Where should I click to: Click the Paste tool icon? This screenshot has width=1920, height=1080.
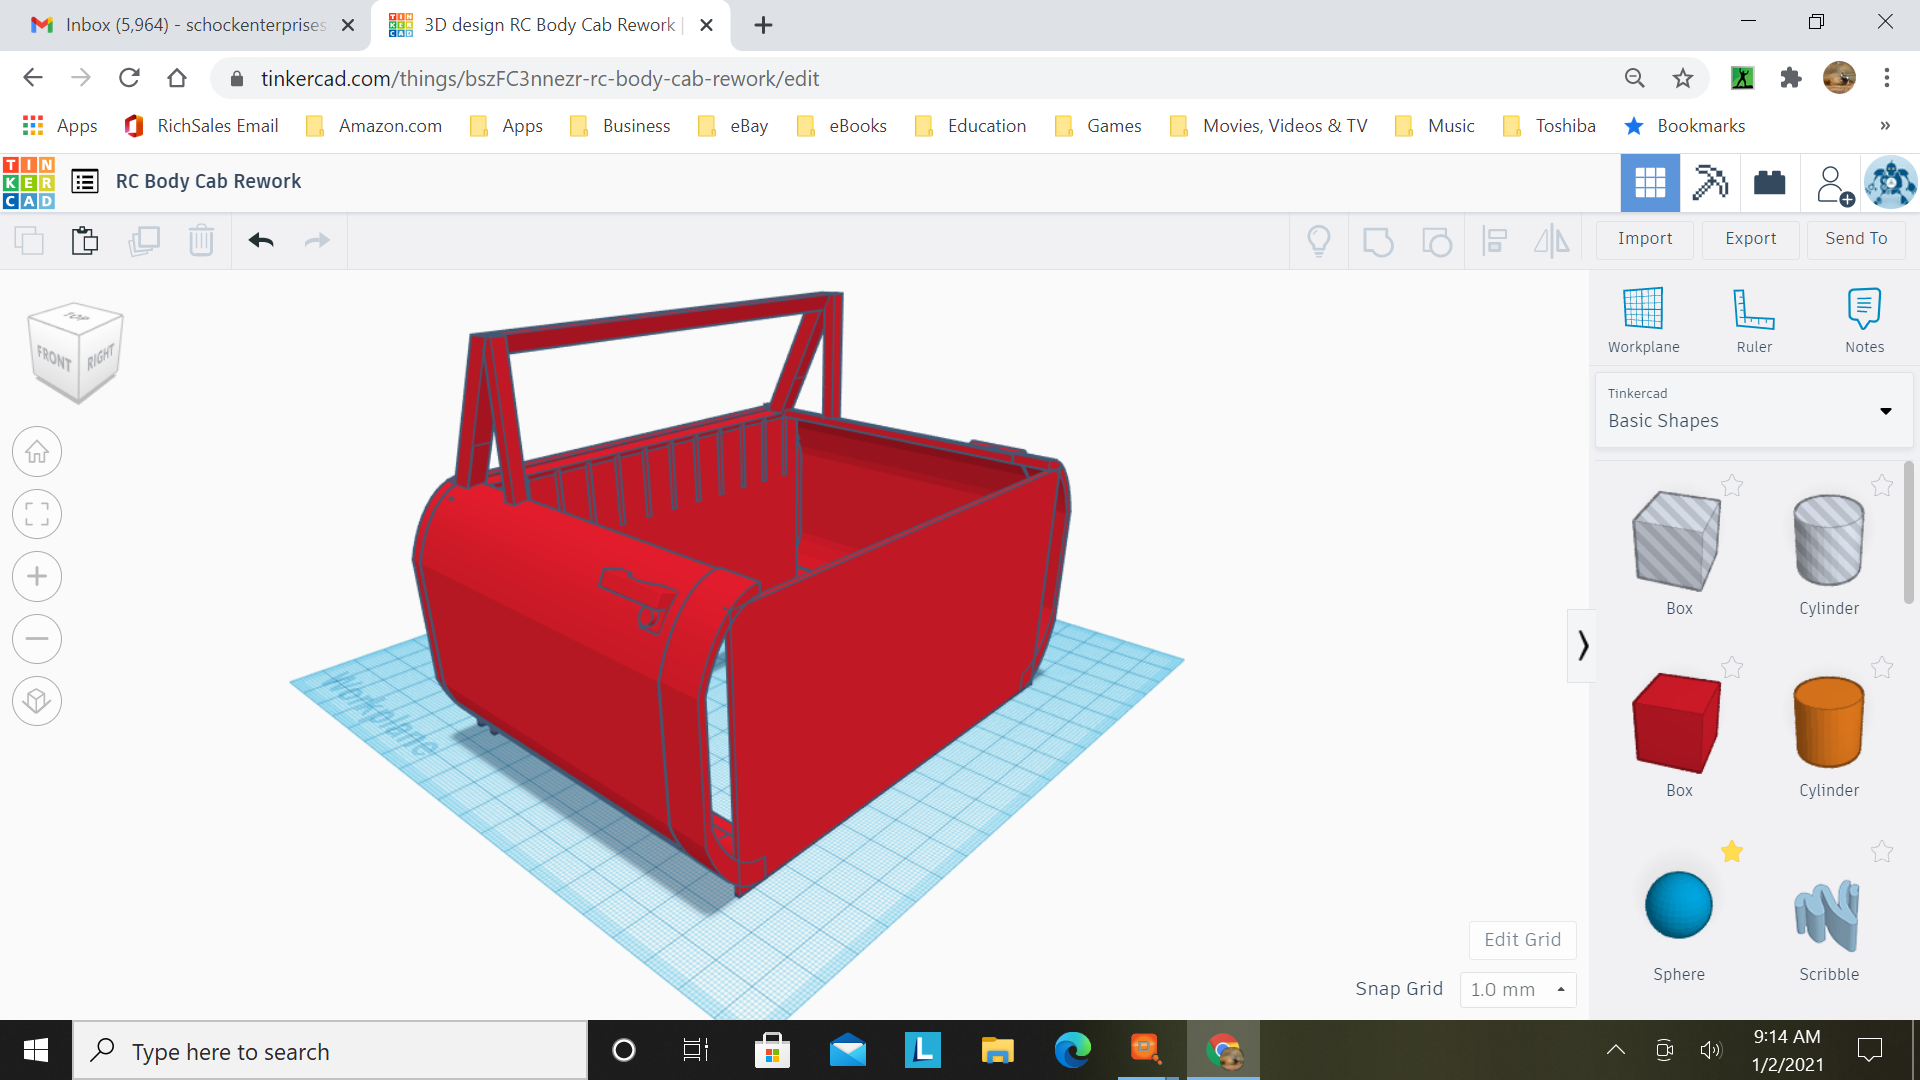85,241
